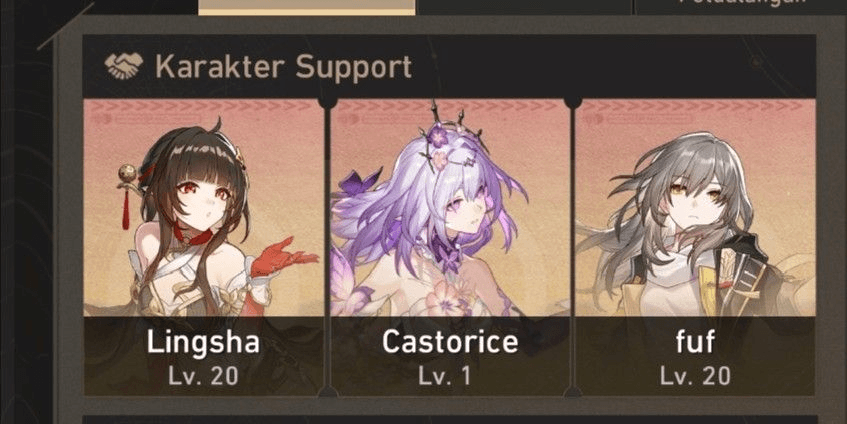Click the divider pin between Castorice and fuf
847x424 pixels.
point(573,102)
